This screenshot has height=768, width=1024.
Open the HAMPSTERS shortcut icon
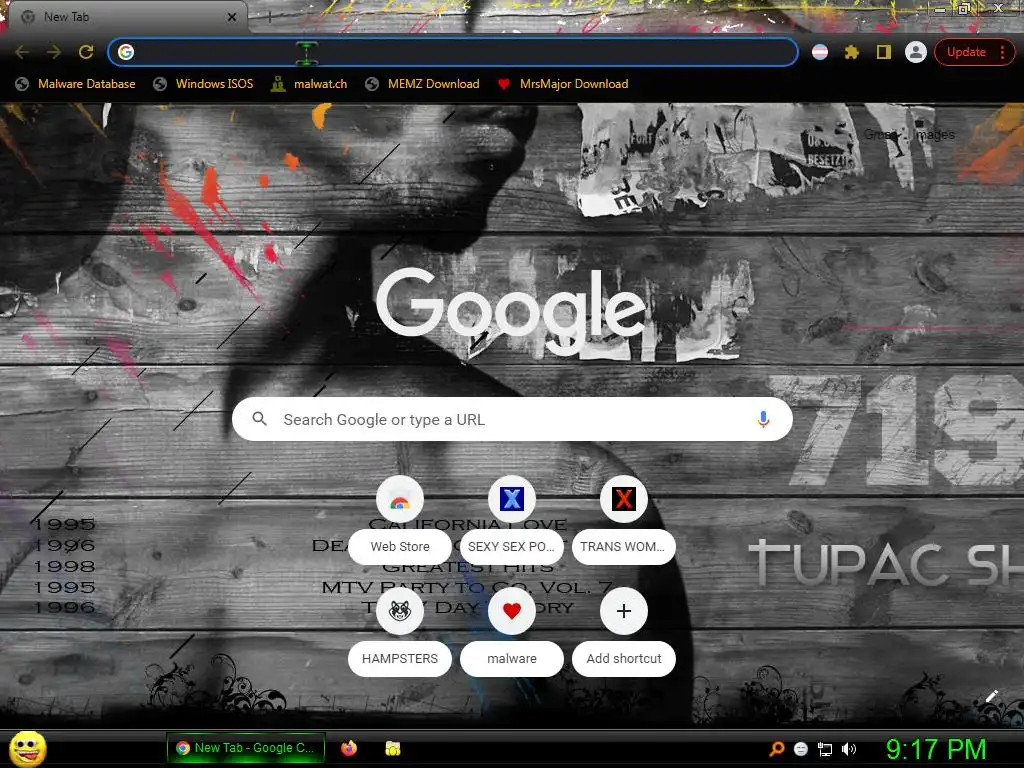(x=400, y=611)
